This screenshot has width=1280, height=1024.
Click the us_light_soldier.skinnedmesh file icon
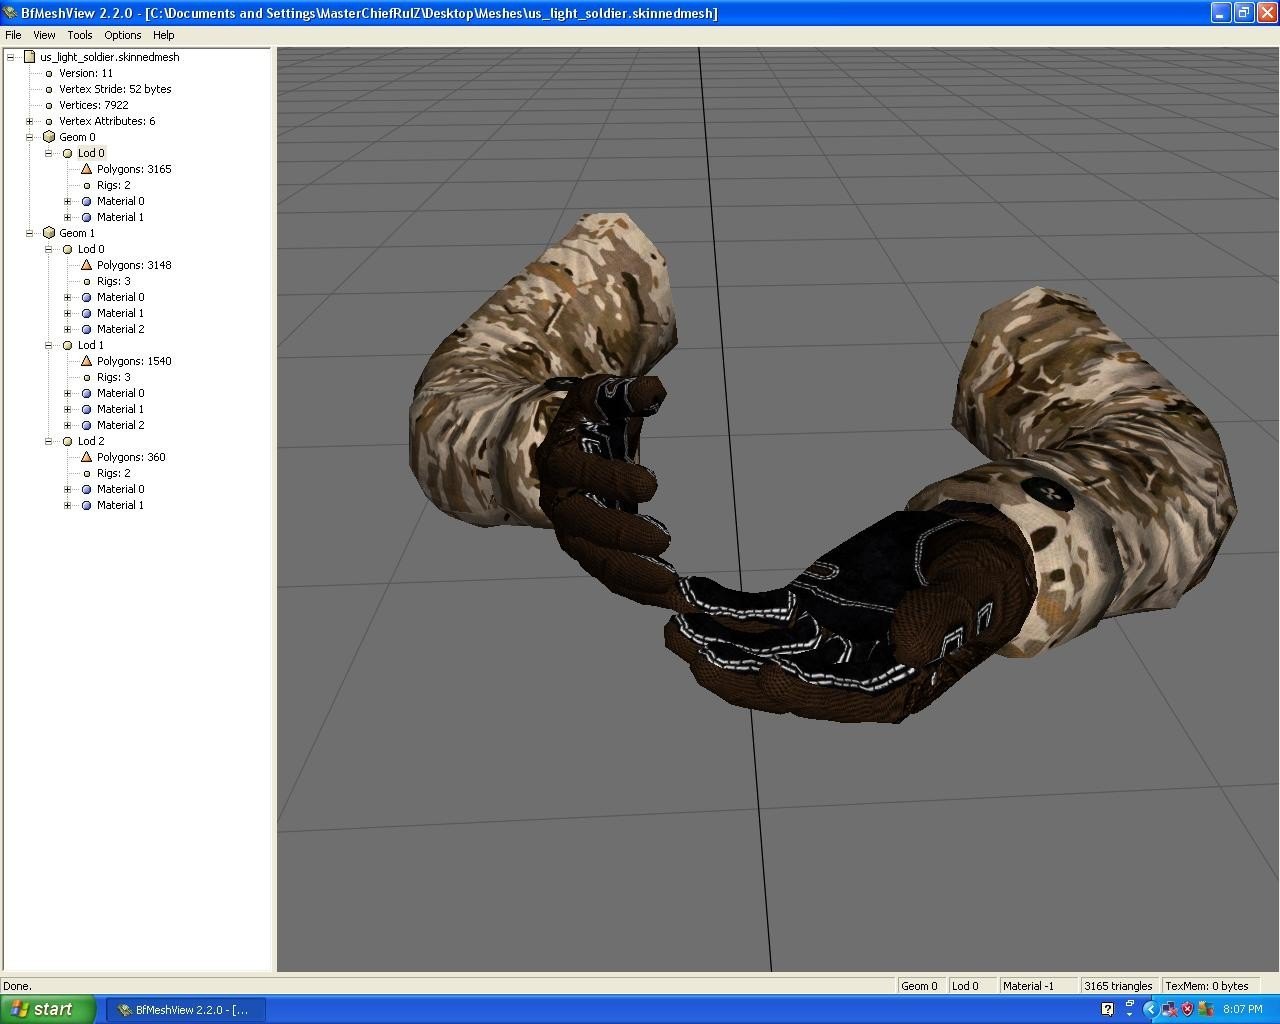coord(29,57)
